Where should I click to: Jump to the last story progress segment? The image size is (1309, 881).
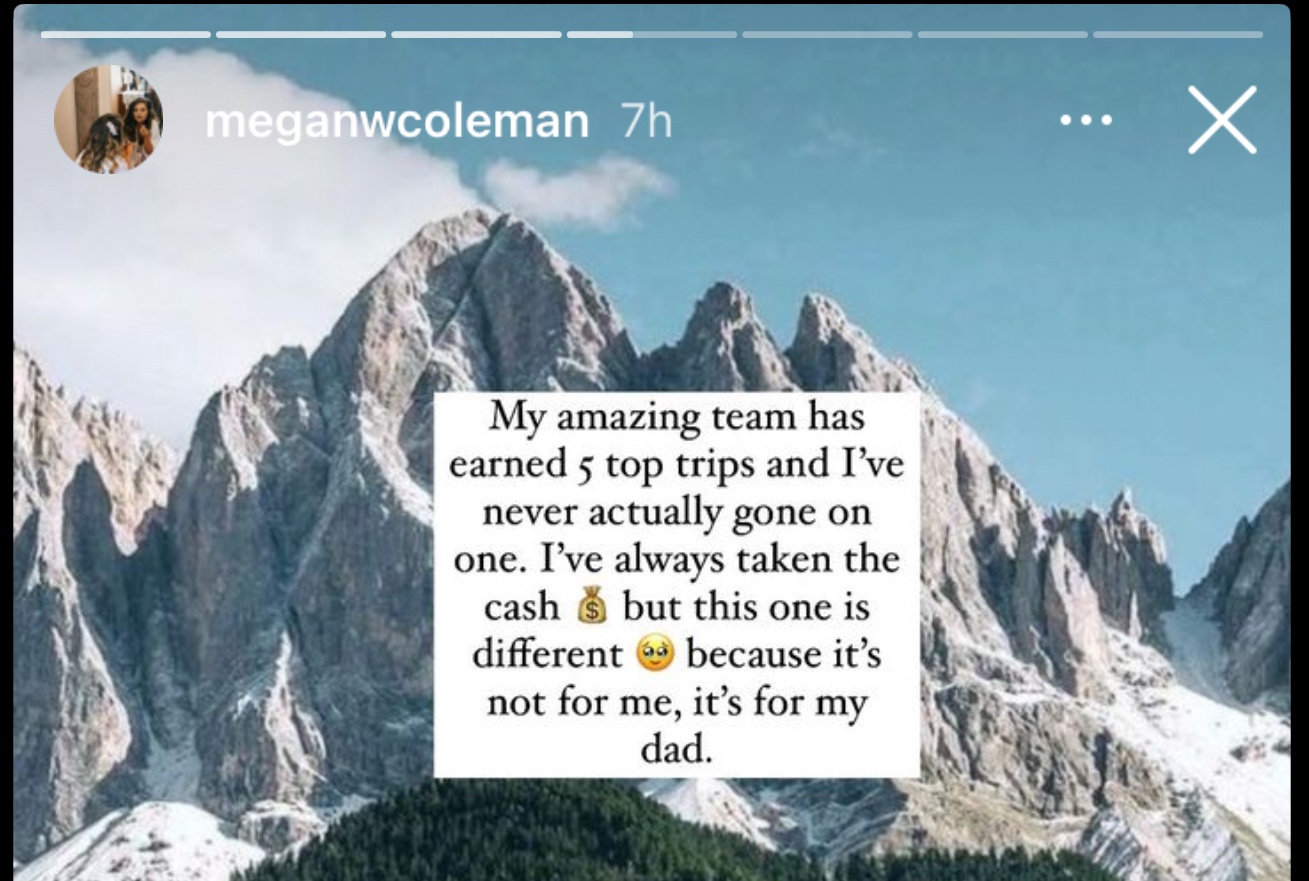pyautogui.click(x=1178, y=34)
